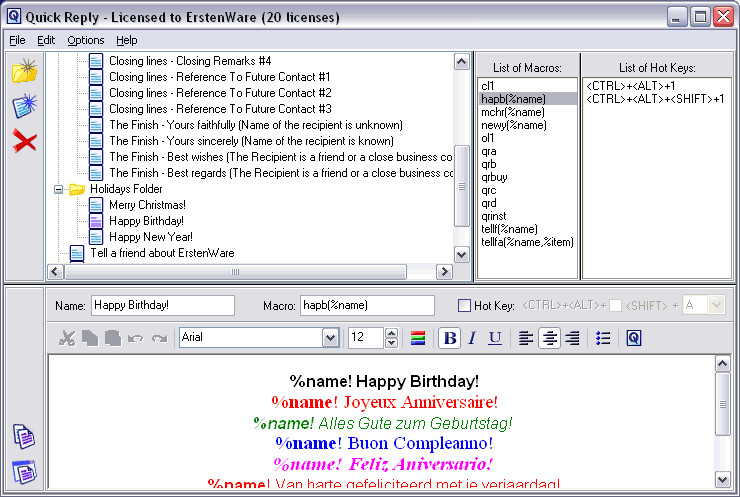740x497 pixels.
Task: Click the new folder icon in left sidebar
Action: [25, 71]
